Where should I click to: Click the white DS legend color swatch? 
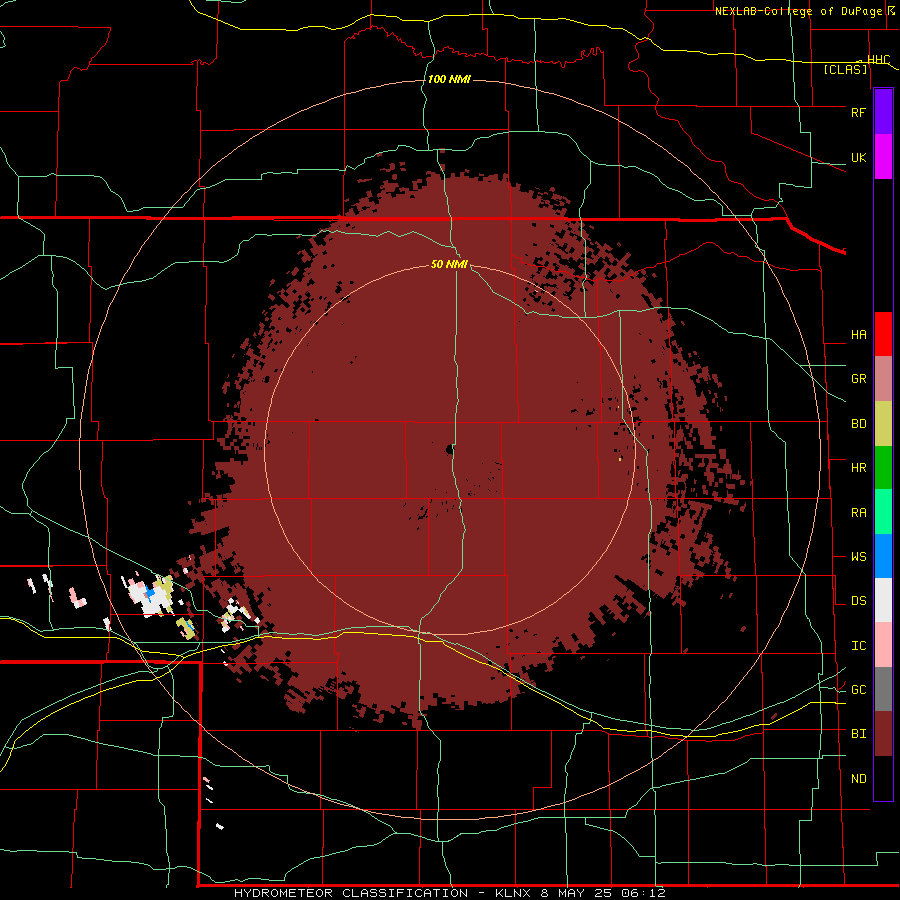point(883,600)
